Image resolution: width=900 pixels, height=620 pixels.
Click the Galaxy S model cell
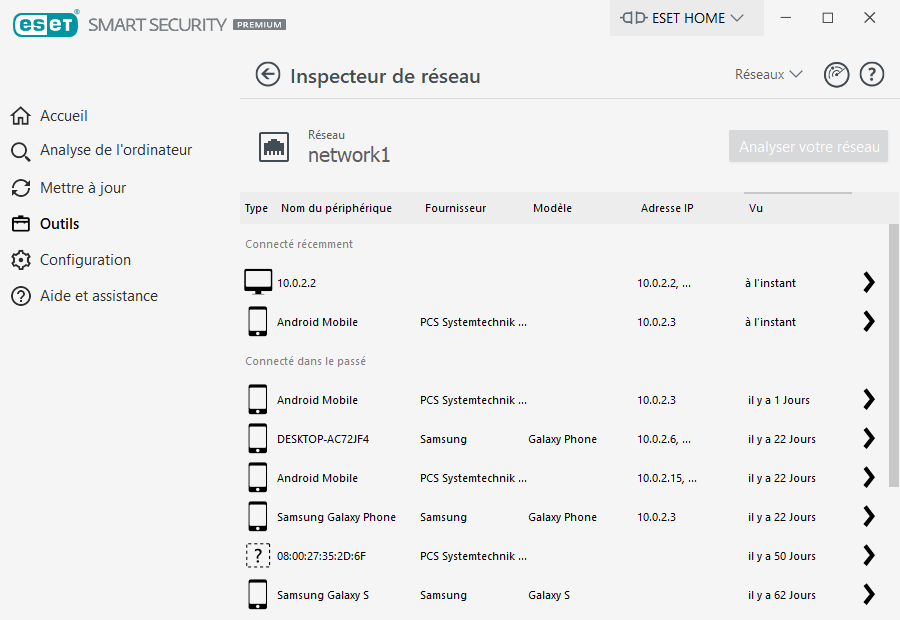tap(549, 595)
